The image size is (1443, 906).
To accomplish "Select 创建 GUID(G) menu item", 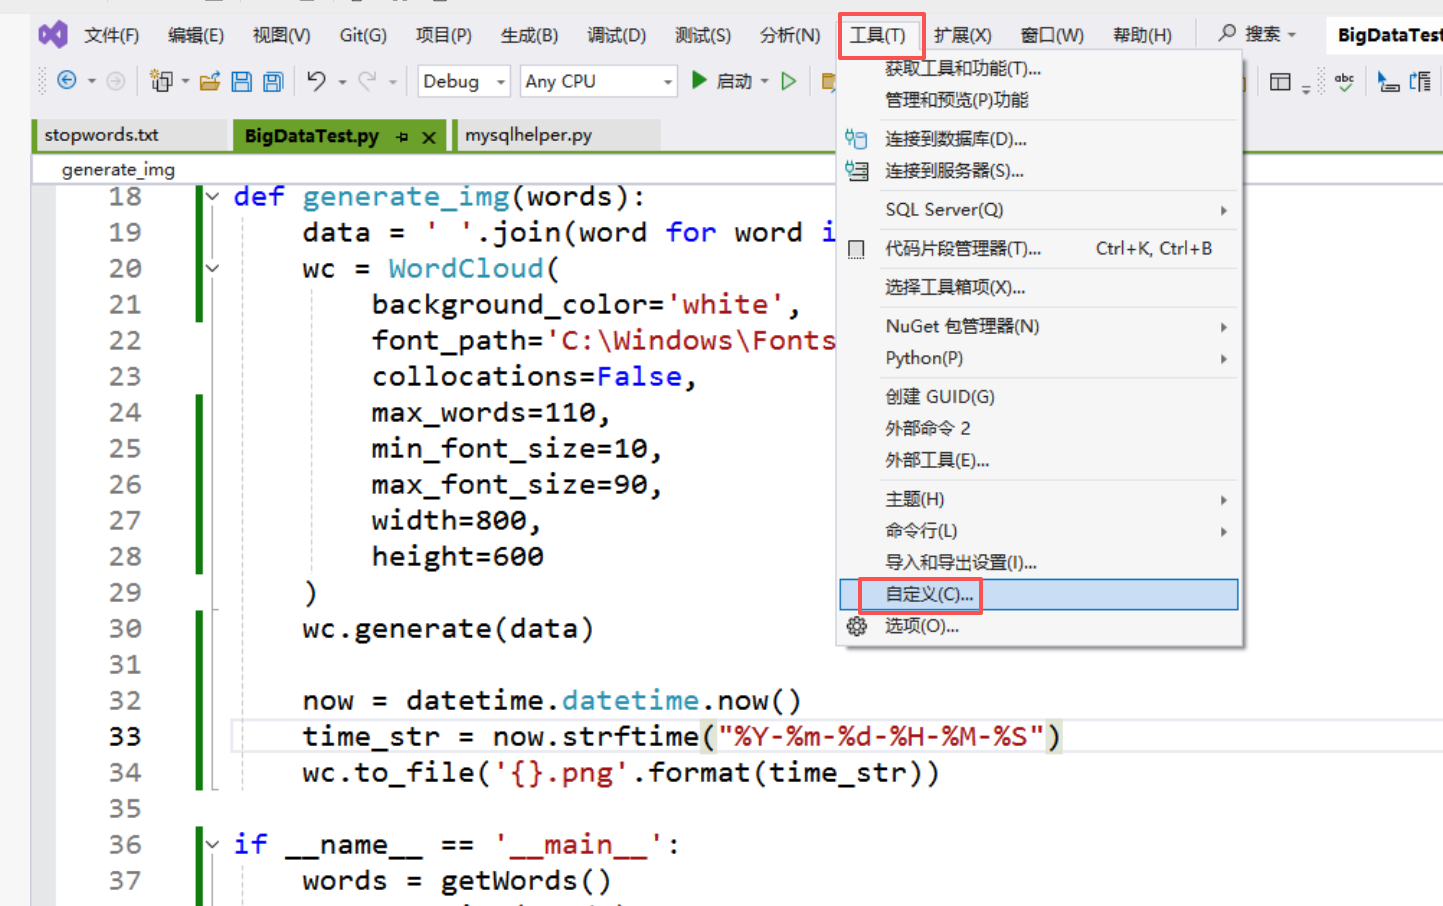I will (1039, 397).
